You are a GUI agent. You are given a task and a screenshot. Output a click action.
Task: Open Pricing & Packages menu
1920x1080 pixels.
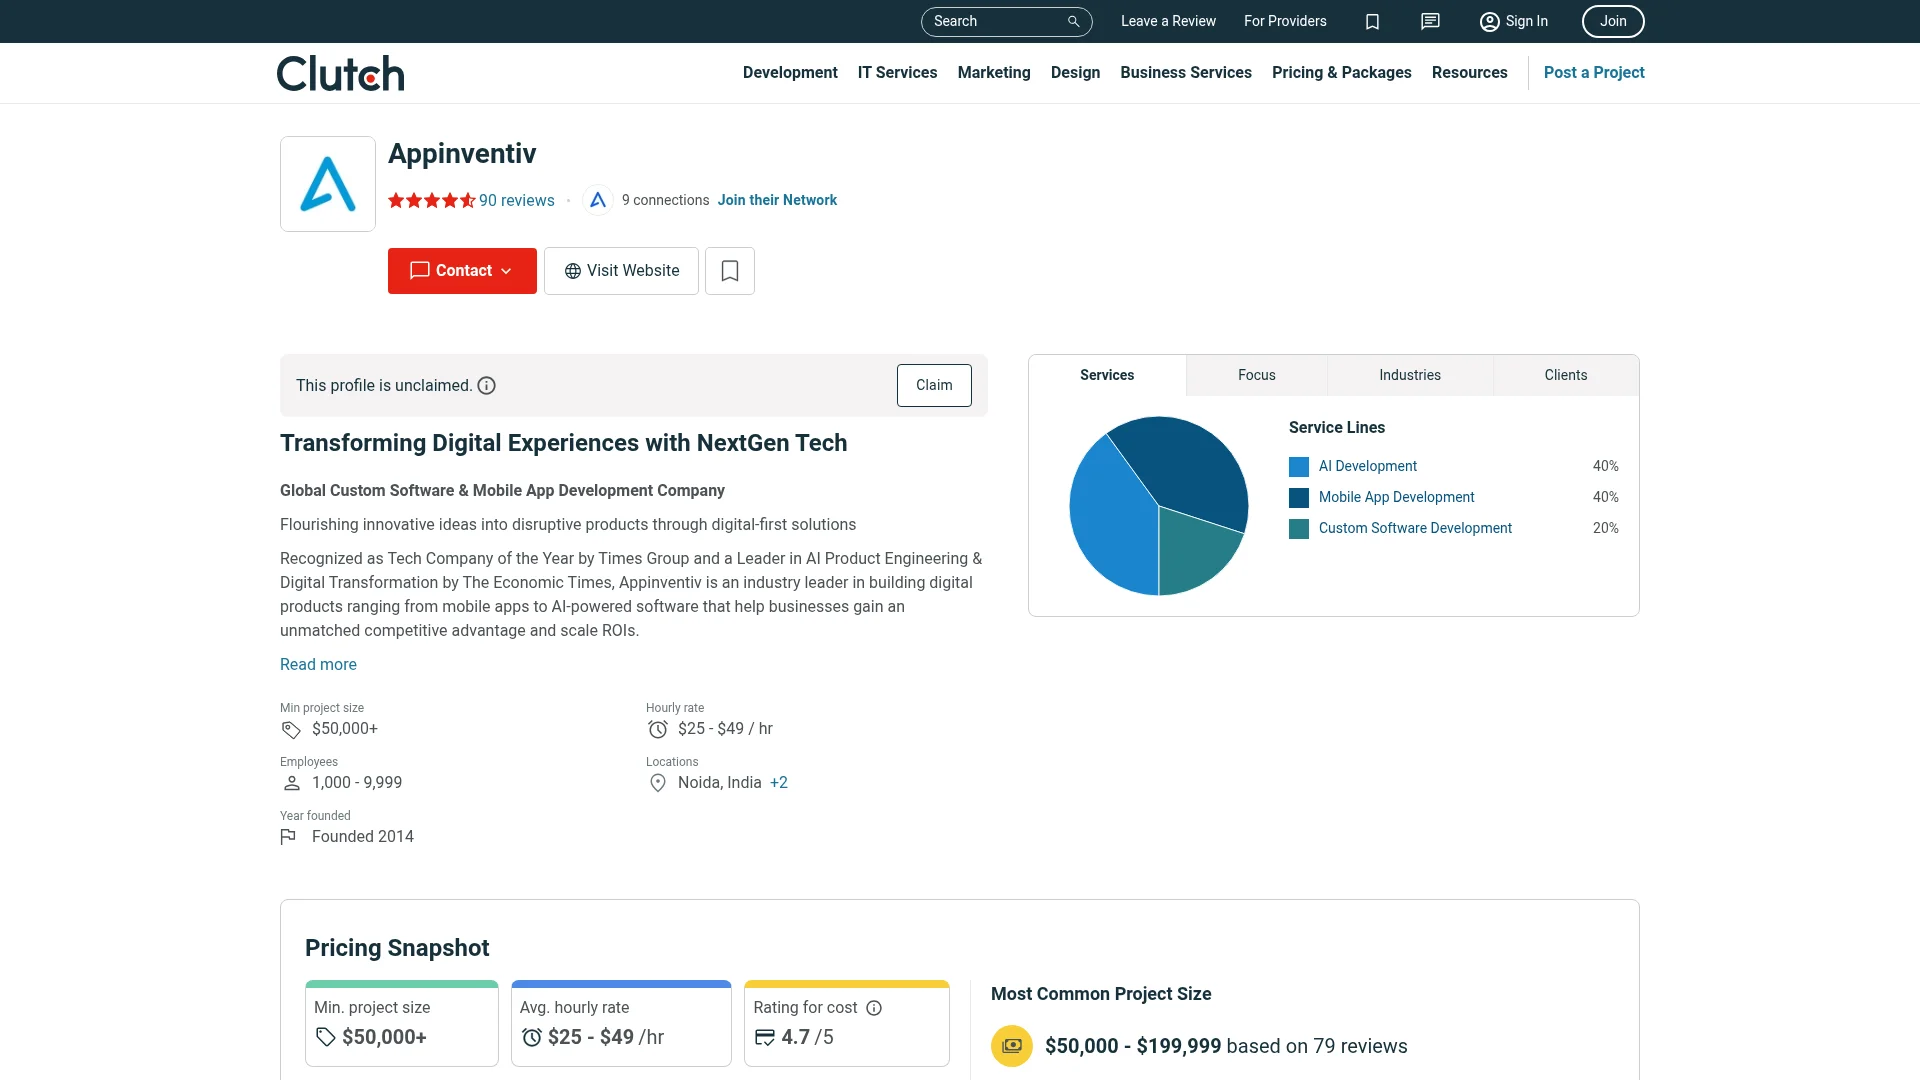pos(1342,73)
